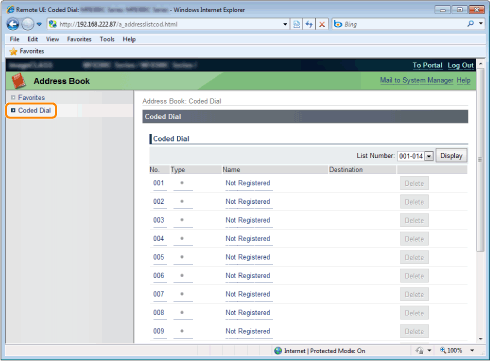Select Coded Dial in the sidebar
490x361 pixels.
coord(34,110)
